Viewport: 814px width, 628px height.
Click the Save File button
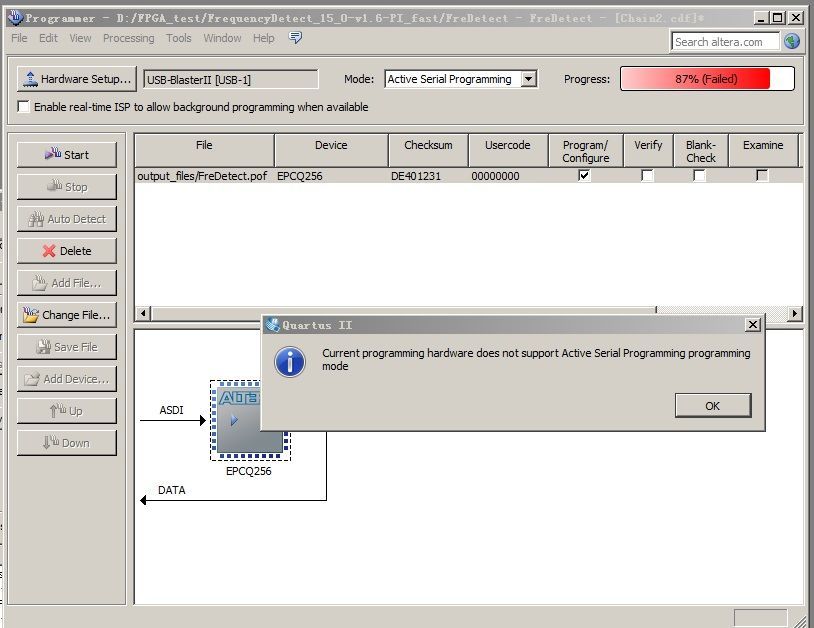click(66, 347)
